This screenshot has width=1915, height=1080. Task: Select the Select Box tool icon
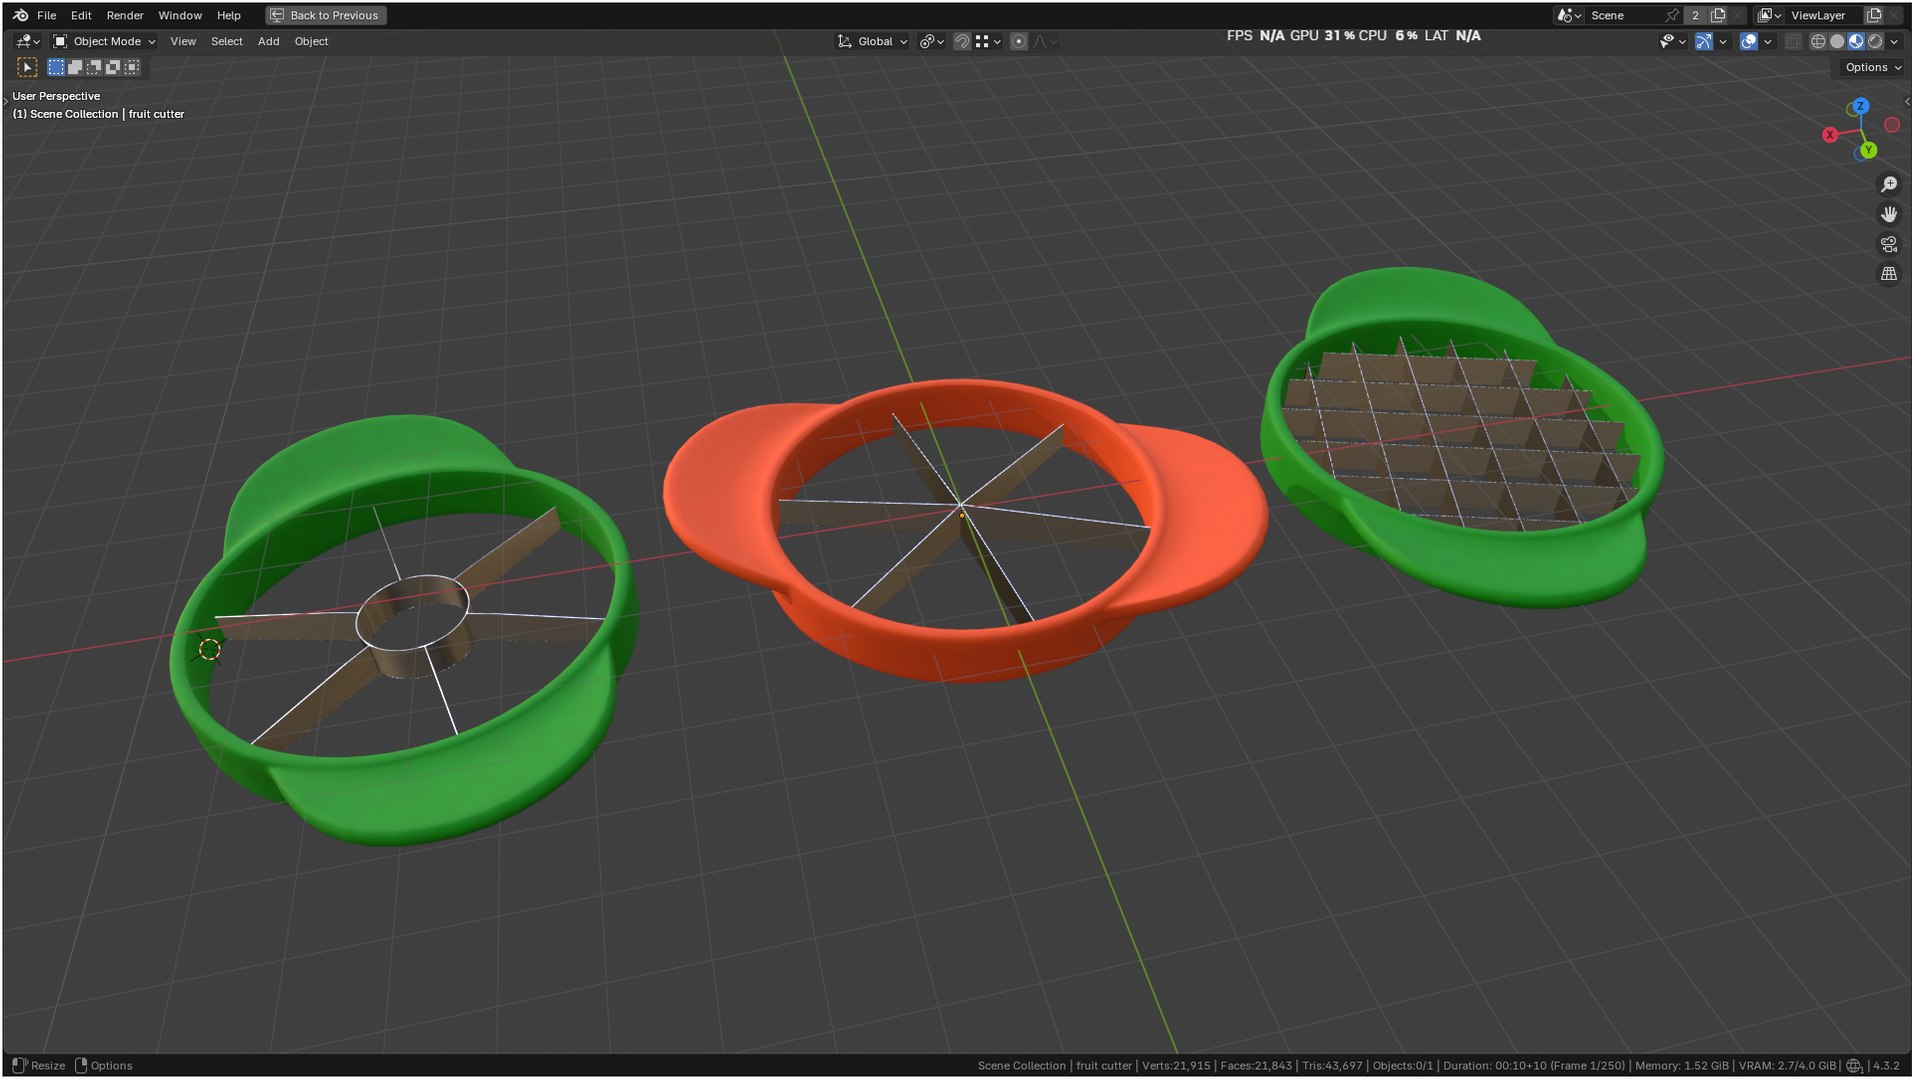[x=27, y=67]
